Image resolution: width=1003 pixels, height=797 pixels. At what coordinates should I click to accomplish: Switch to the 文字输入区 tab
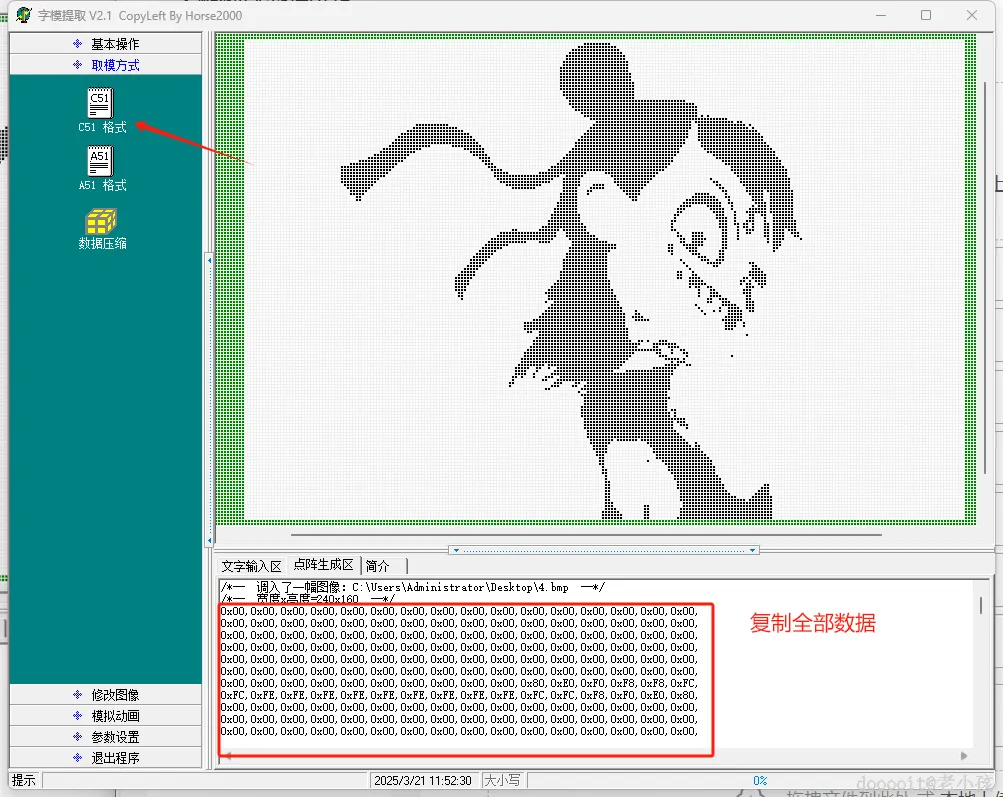251,566
